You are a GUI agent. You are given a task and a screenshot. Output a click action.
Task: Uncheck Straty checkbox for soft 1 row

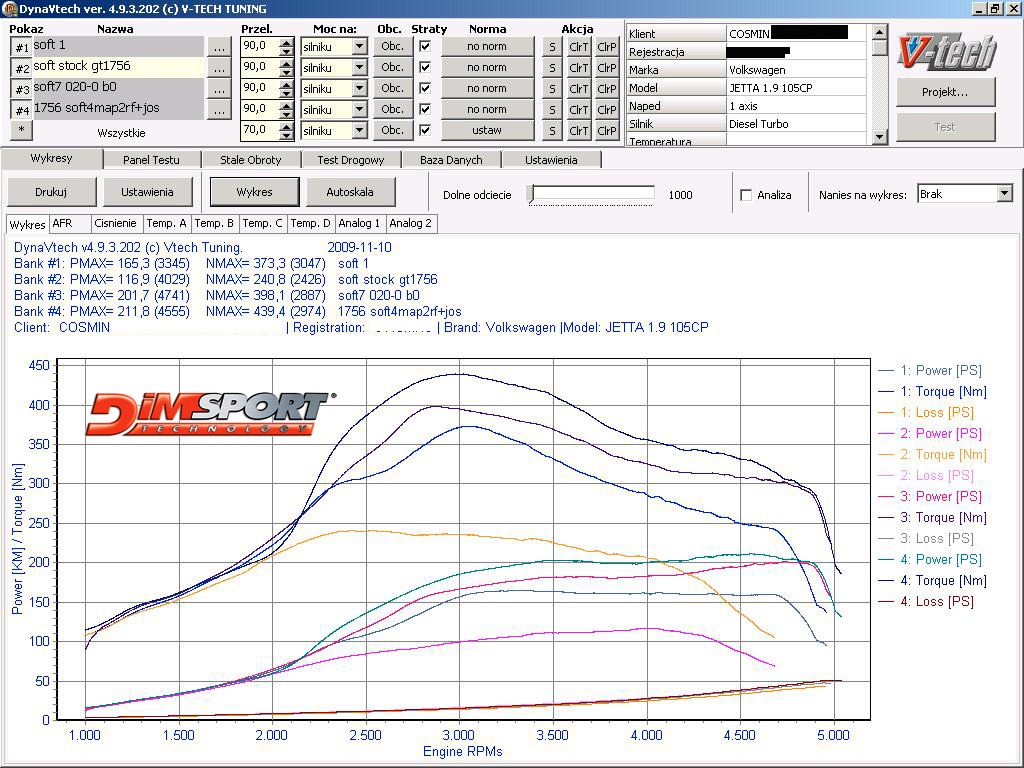point(425,47)
